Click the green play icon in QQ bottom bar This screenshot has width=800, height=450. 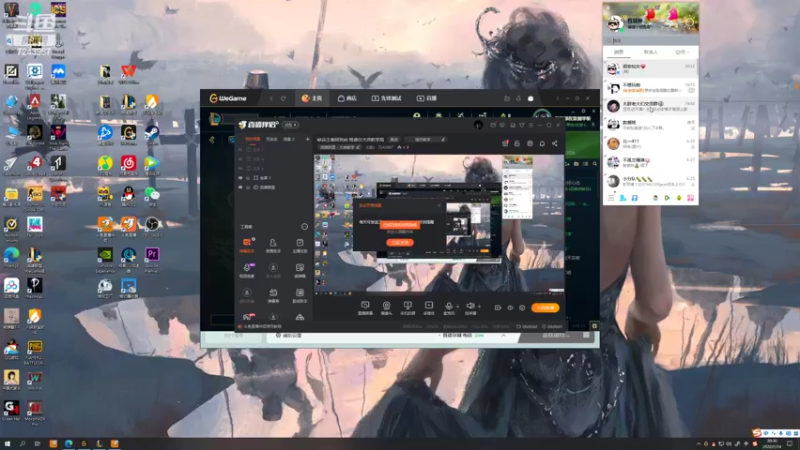point(667,198)
